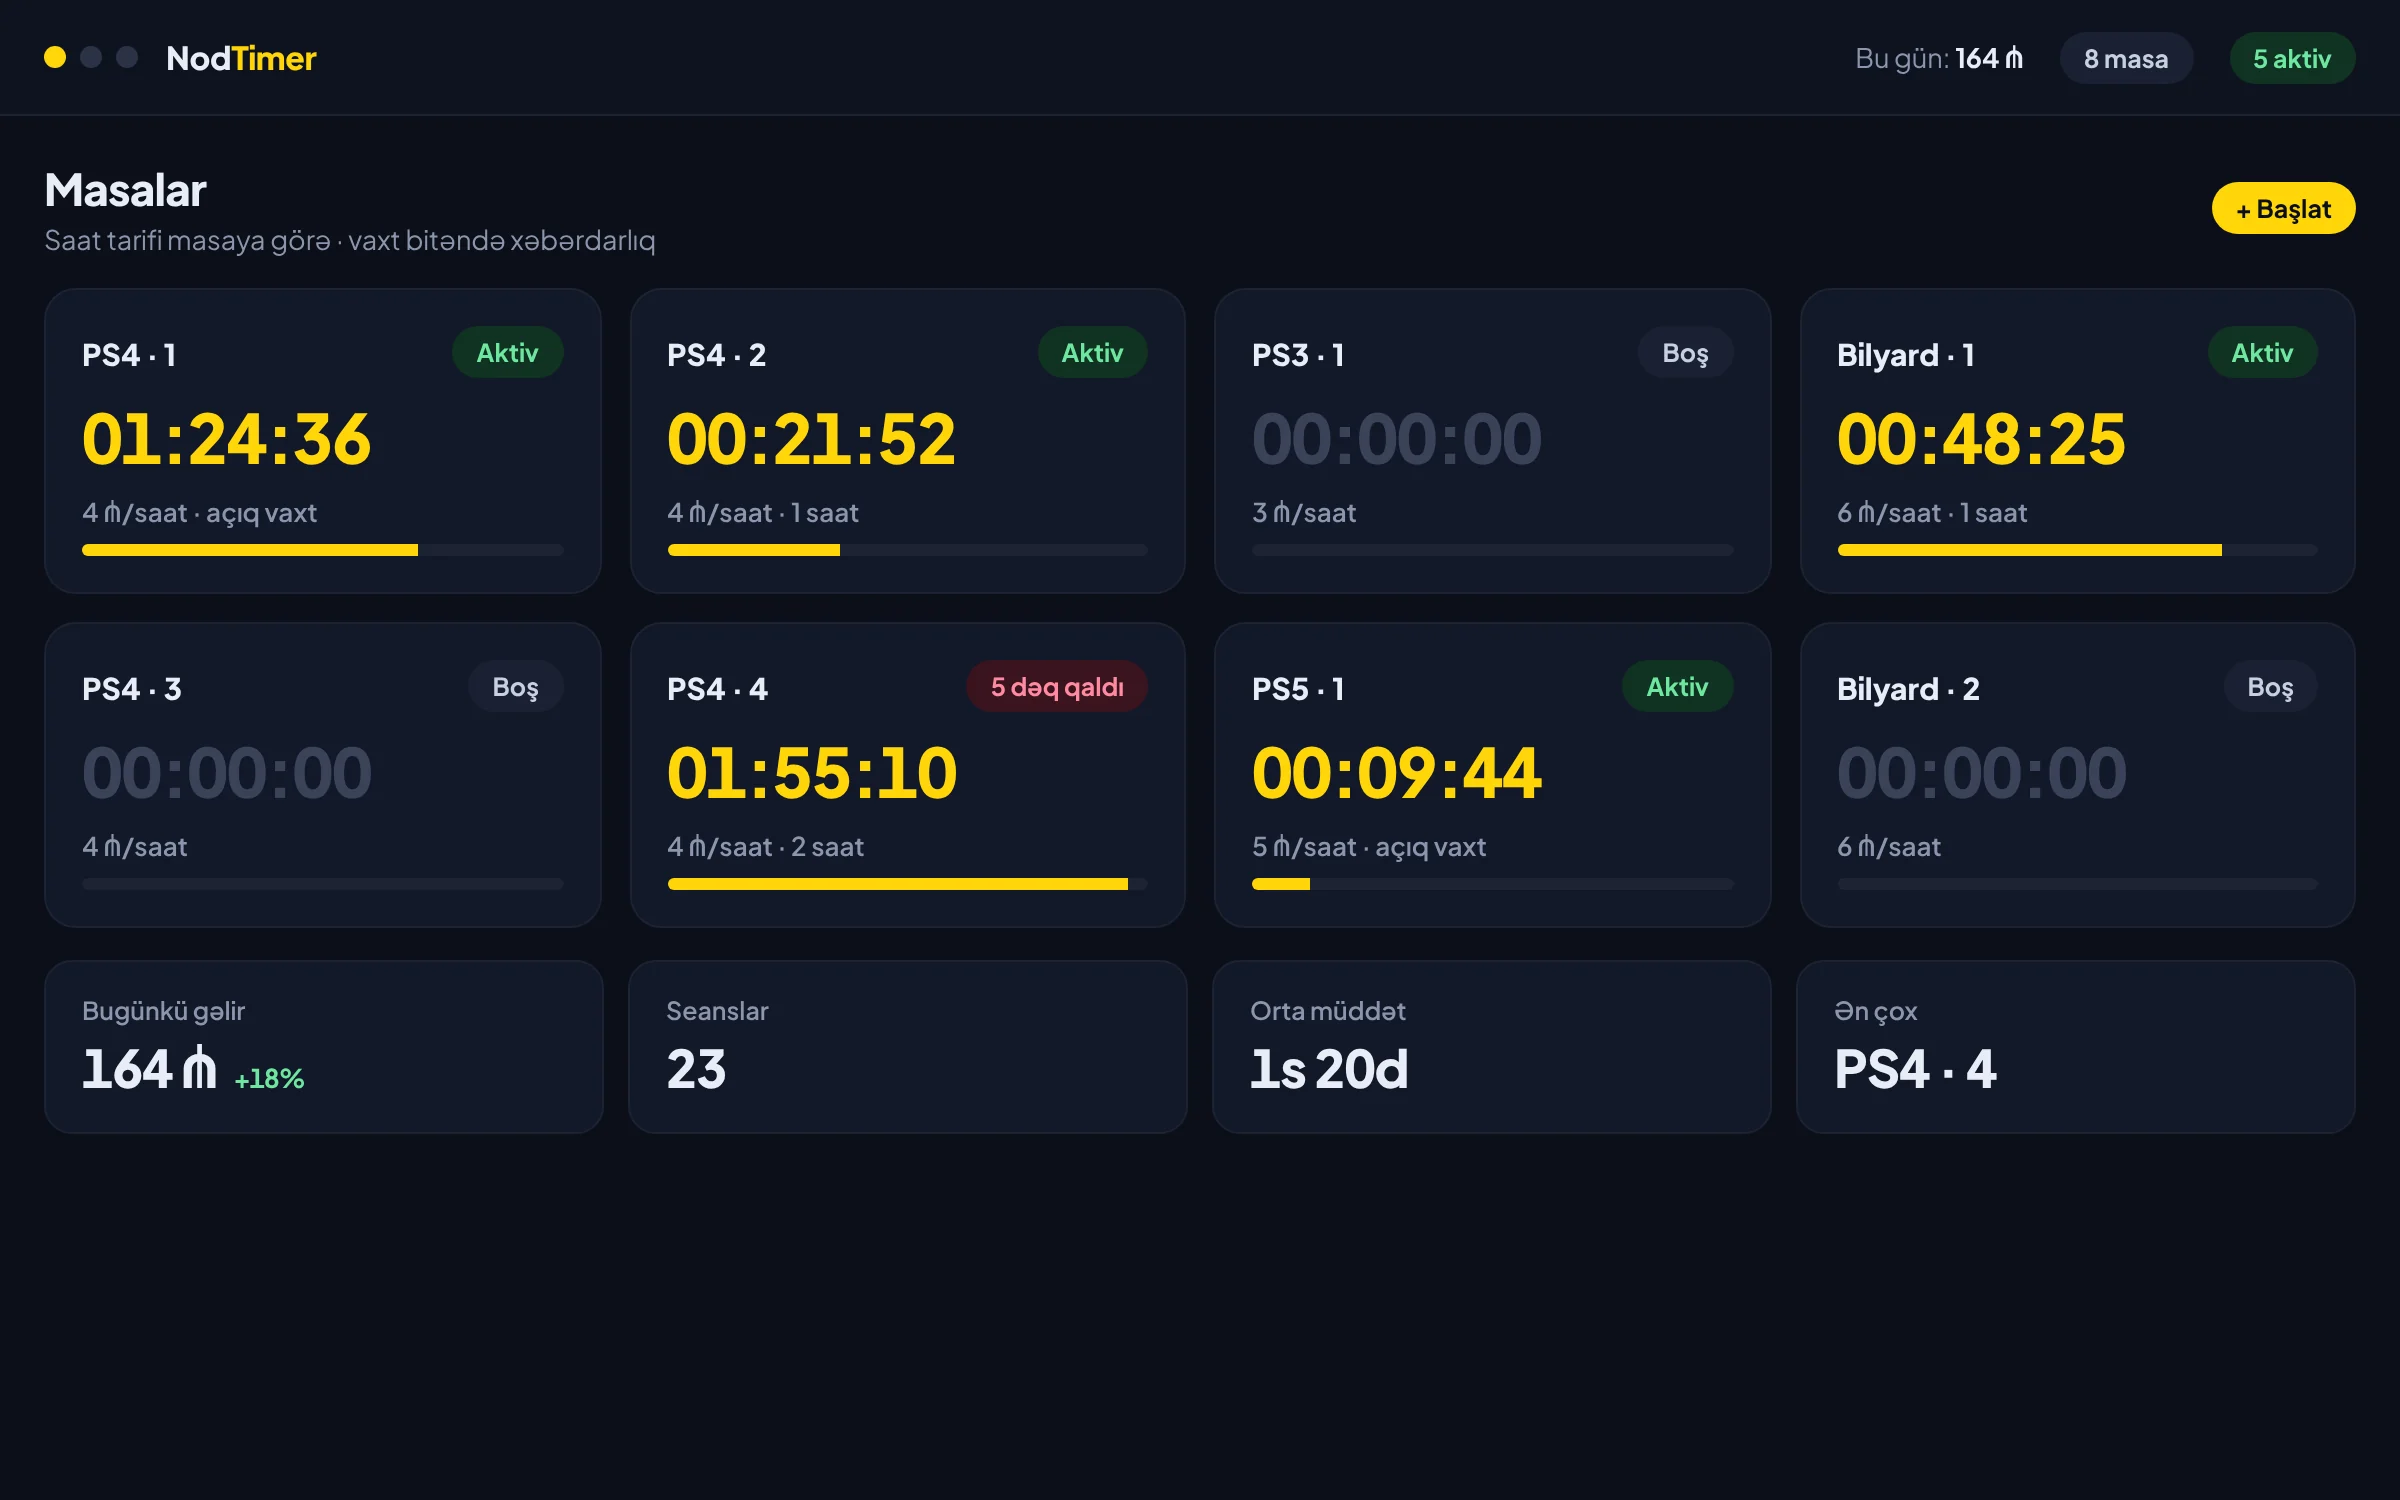Click '3 ₼/saat' rate on PS3 · 1

point(1304,513)
